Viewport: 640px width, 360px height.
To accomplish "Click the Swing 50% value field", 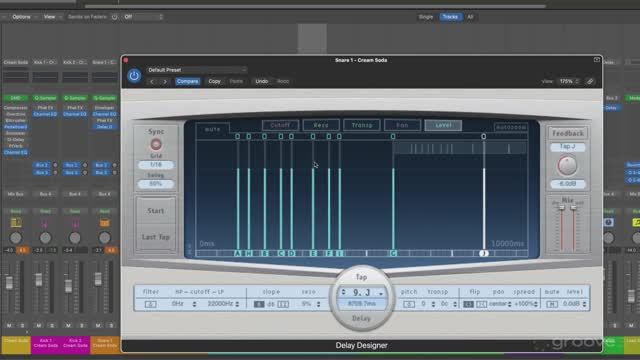I will 156,184.
